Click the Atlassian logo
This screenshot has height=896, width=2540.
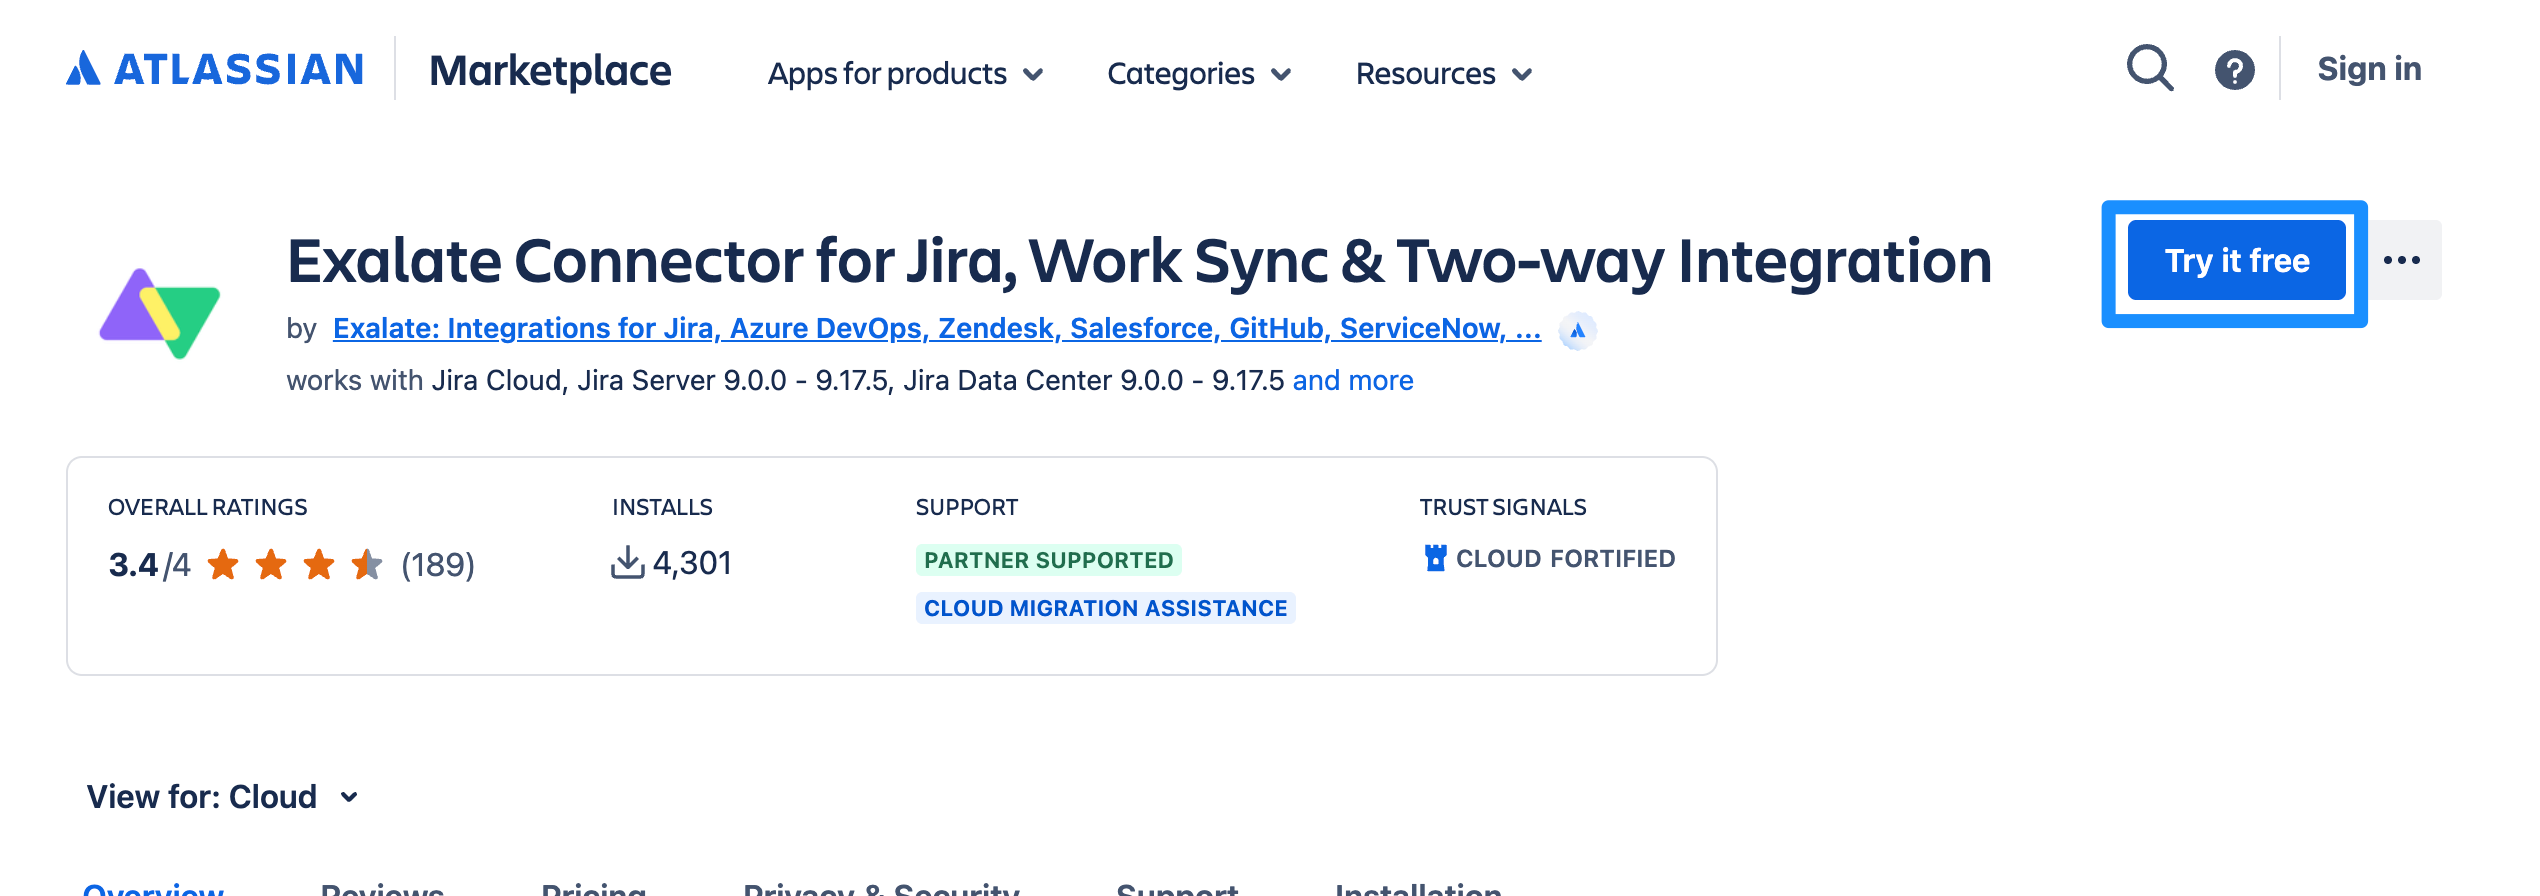tap(214, 69)
